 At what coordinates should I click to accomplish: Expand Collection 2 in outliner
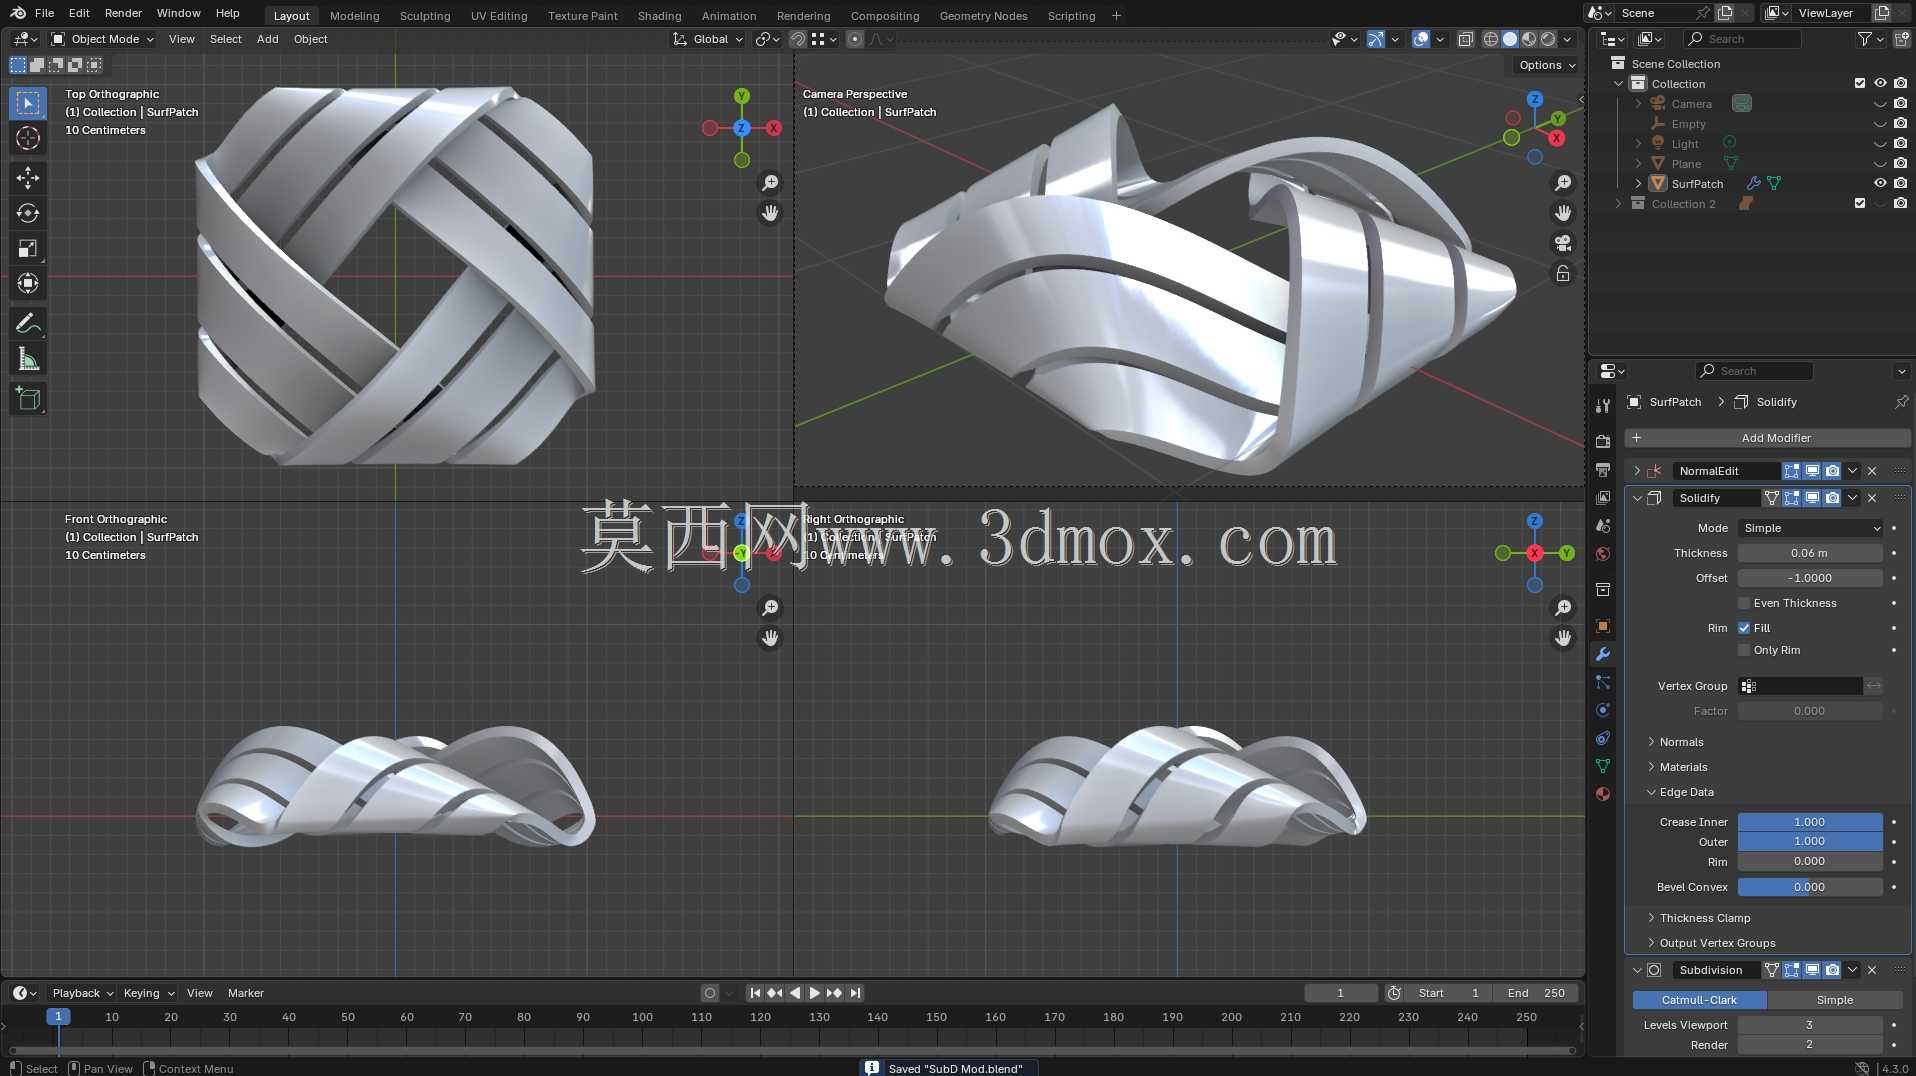coord(1619,203)
